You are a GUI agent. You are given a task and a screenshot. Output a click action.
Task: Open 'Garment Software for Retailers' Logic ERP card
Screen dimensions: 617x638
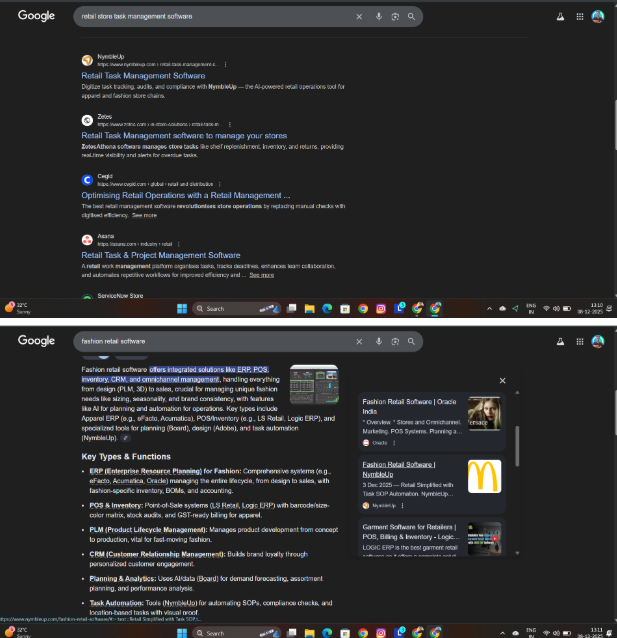pyautogui.click(x=432, y=537)
